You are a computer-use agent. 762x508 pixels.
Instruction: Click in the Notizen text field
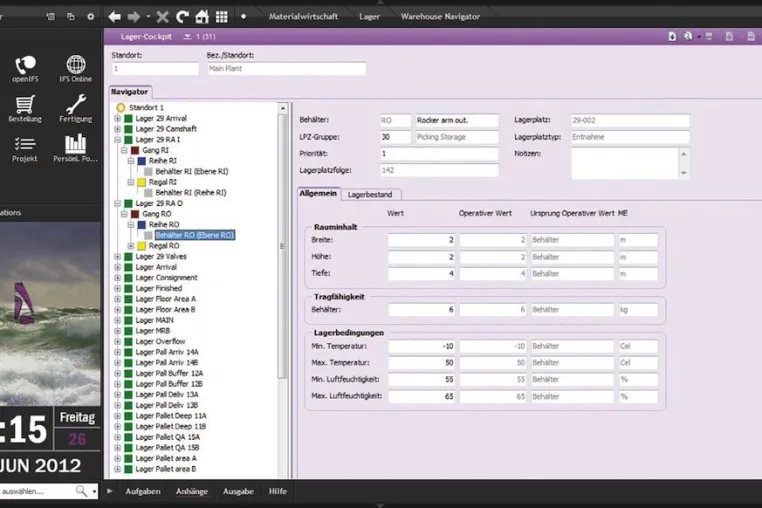tap(625, 163)
